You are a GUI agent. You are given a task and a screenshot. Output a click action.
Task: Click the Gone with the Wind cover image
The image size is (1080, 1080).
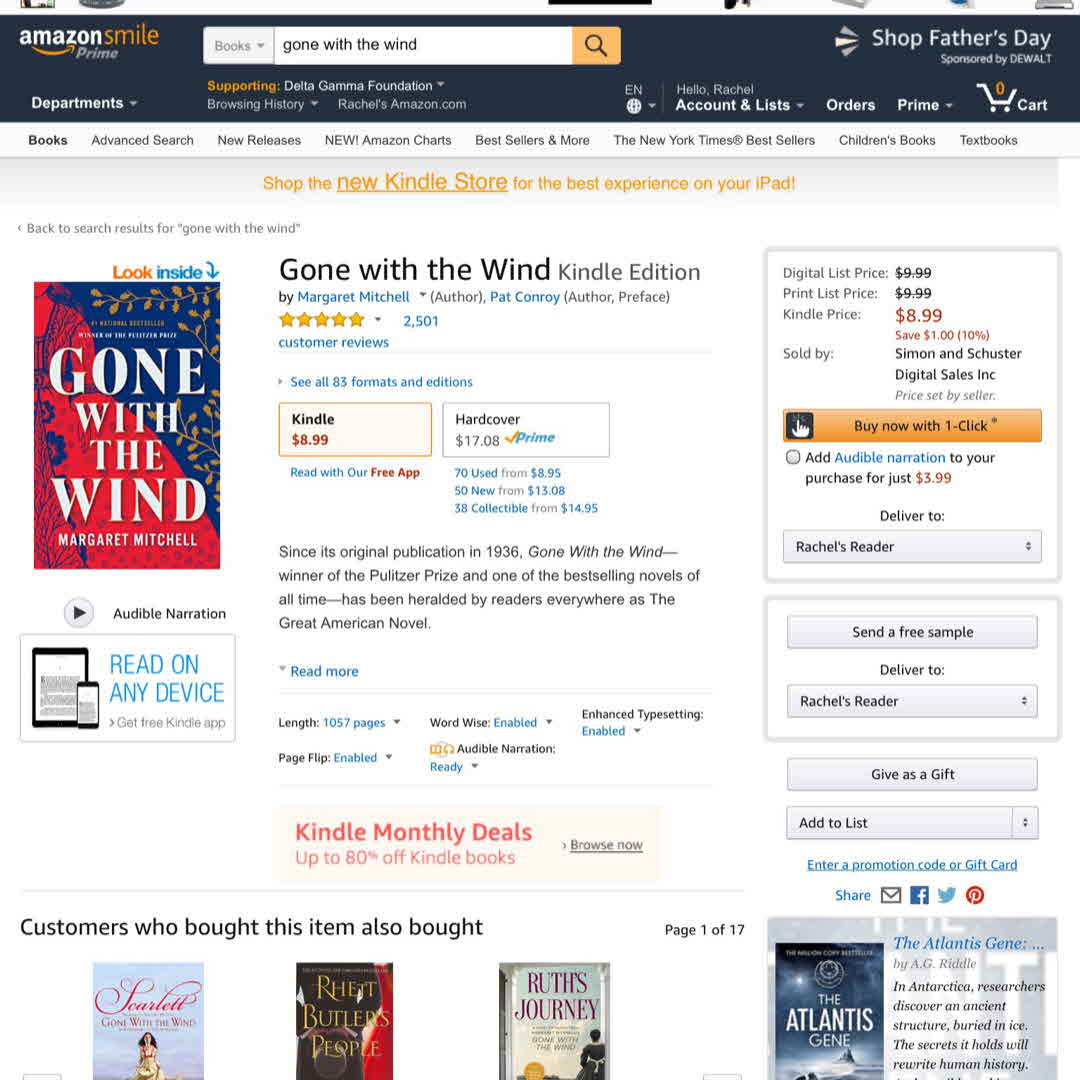(x=127, y=425)
